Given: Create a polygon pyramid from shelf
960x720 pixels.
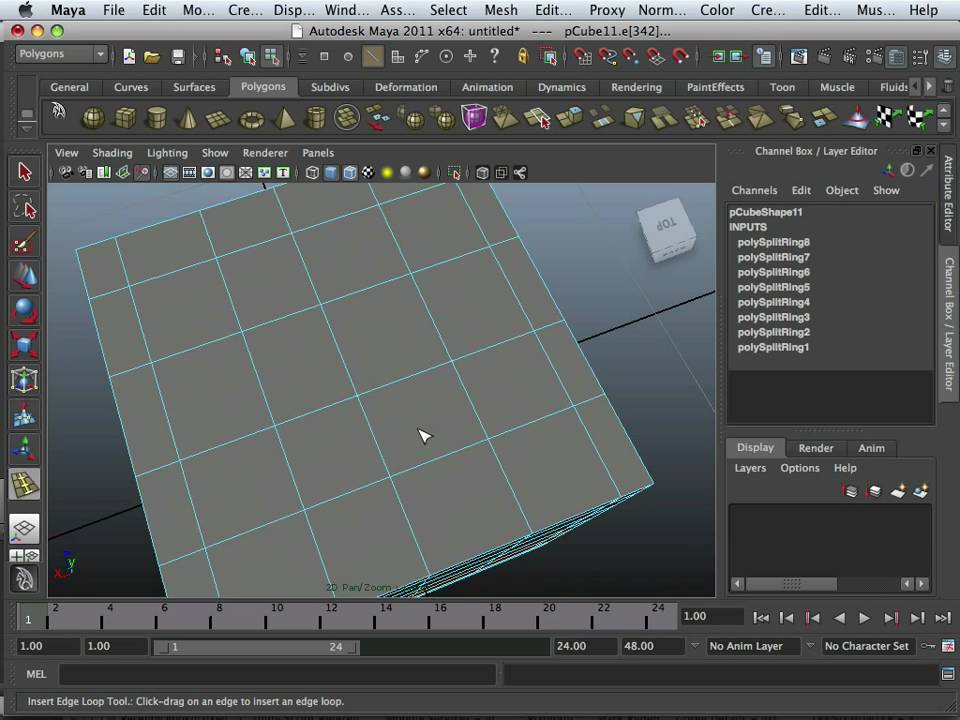Looking at the screenshot, I should pos(283,118).
